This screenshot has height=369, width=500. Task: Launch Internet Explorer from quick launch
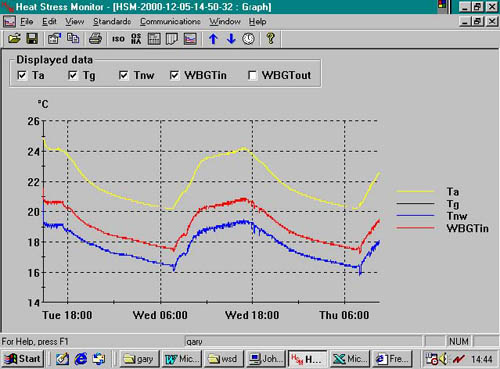point(80,359)
